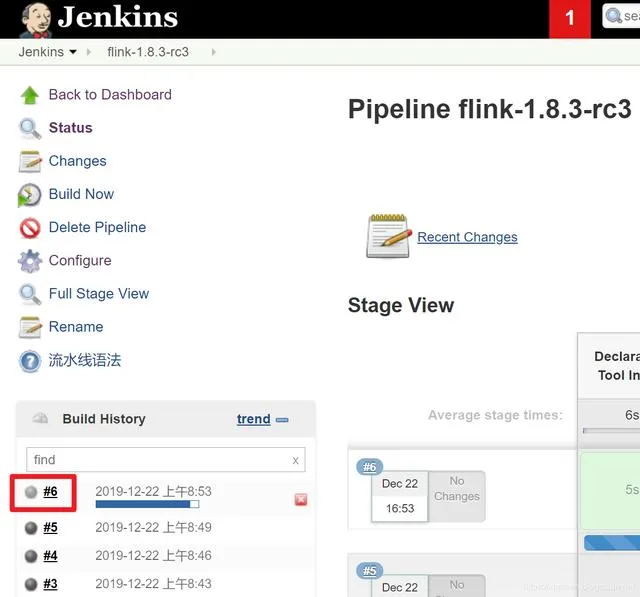This screenshot has width=640, height=597.
Task: Click the #6 badge in Stage View
Action: 369,467
